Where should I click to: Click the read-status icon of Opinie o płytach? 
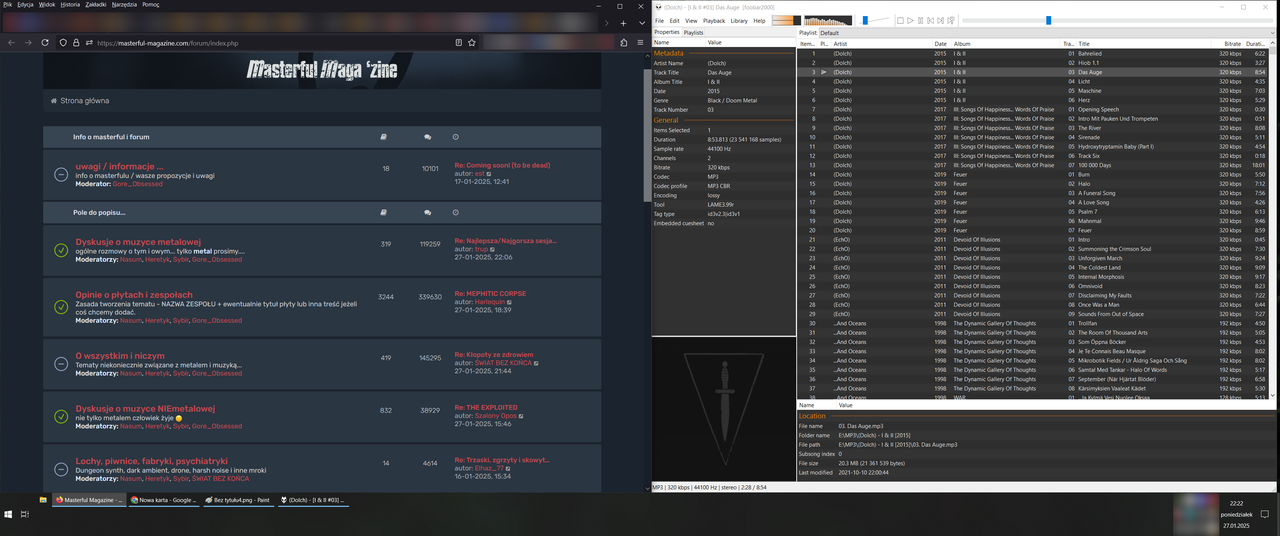[x=61, y=307]
